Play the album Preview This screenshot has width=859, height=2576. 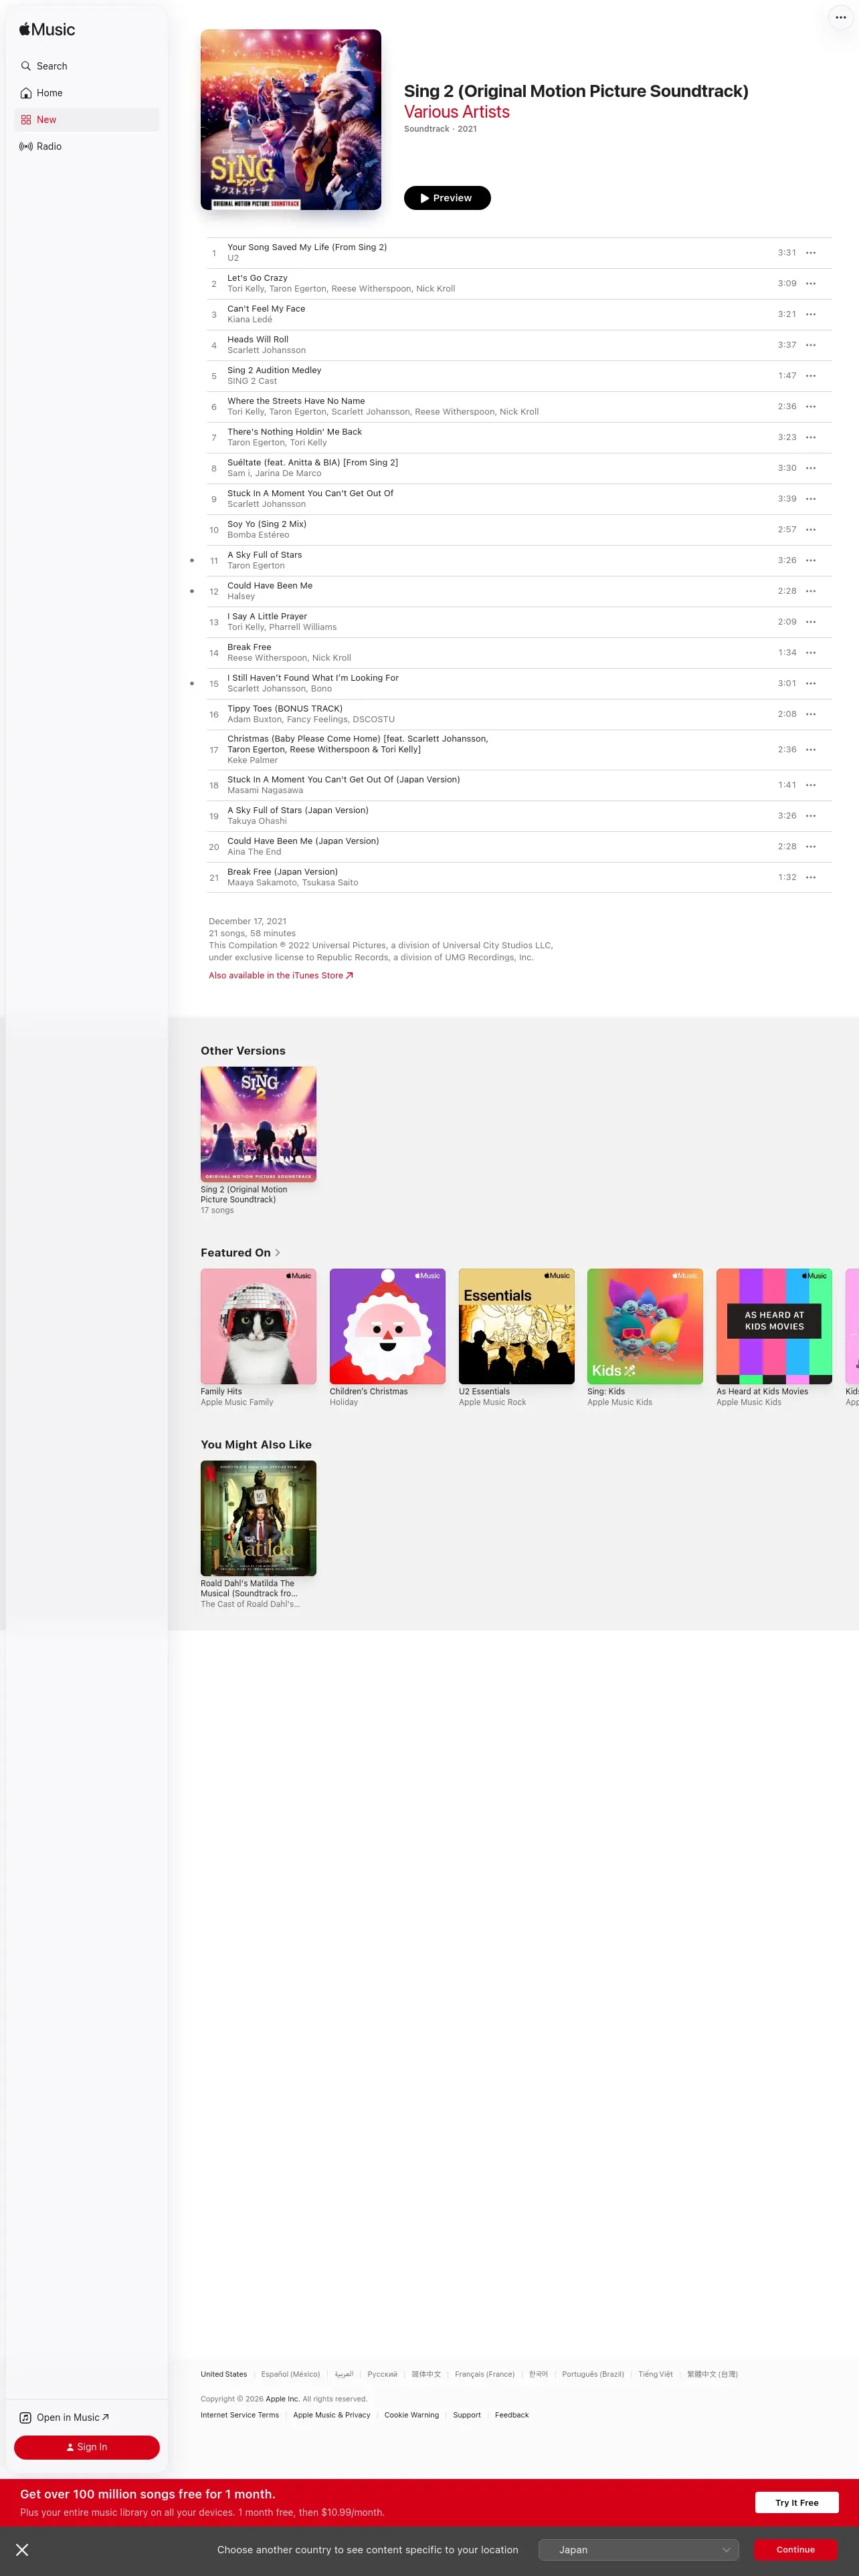447,198
